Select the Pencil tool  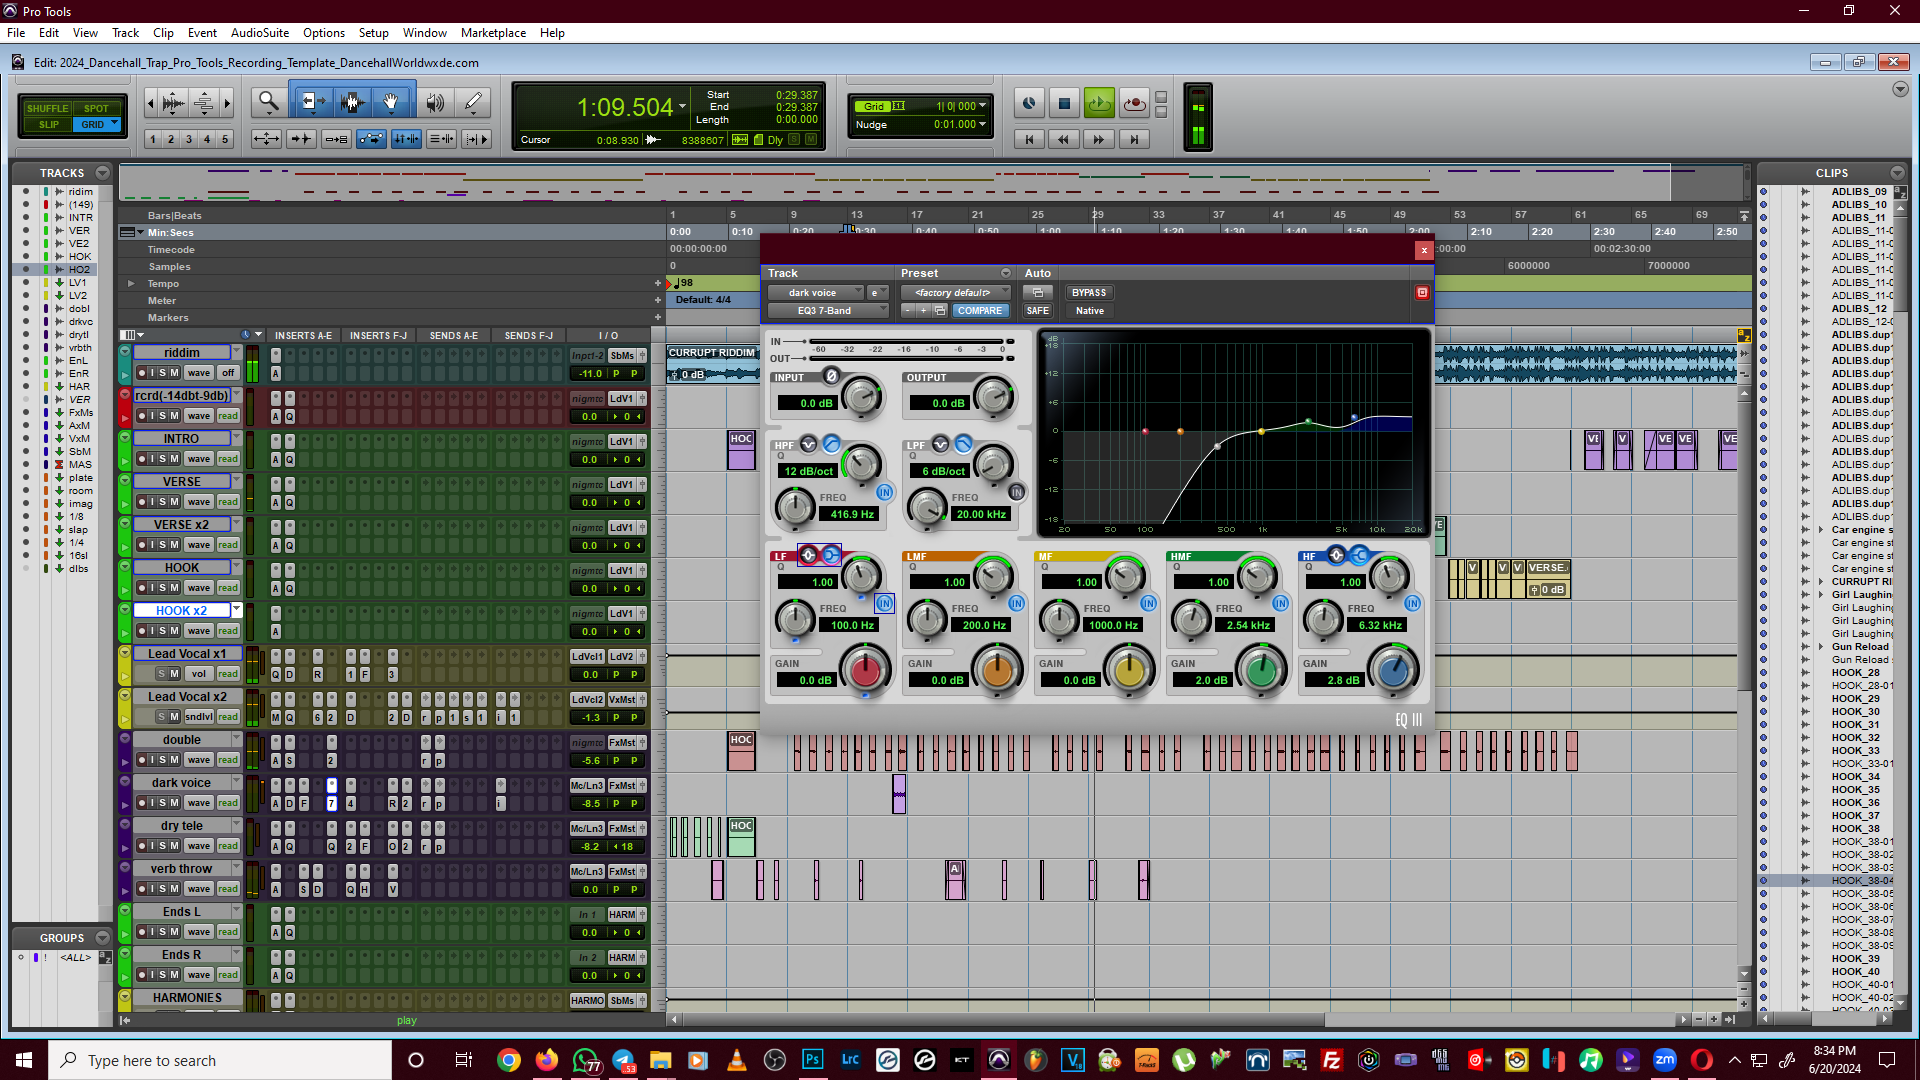click(x=473, y=102)
